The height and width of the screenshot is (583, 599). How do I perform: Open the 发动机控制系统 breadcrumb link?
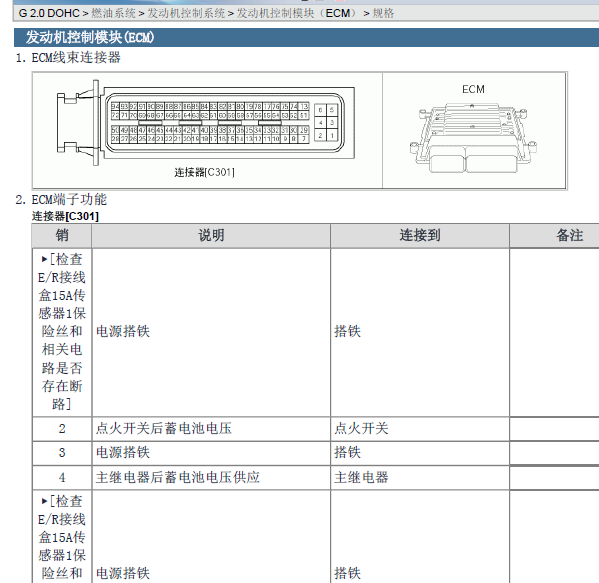click(186, 13)
